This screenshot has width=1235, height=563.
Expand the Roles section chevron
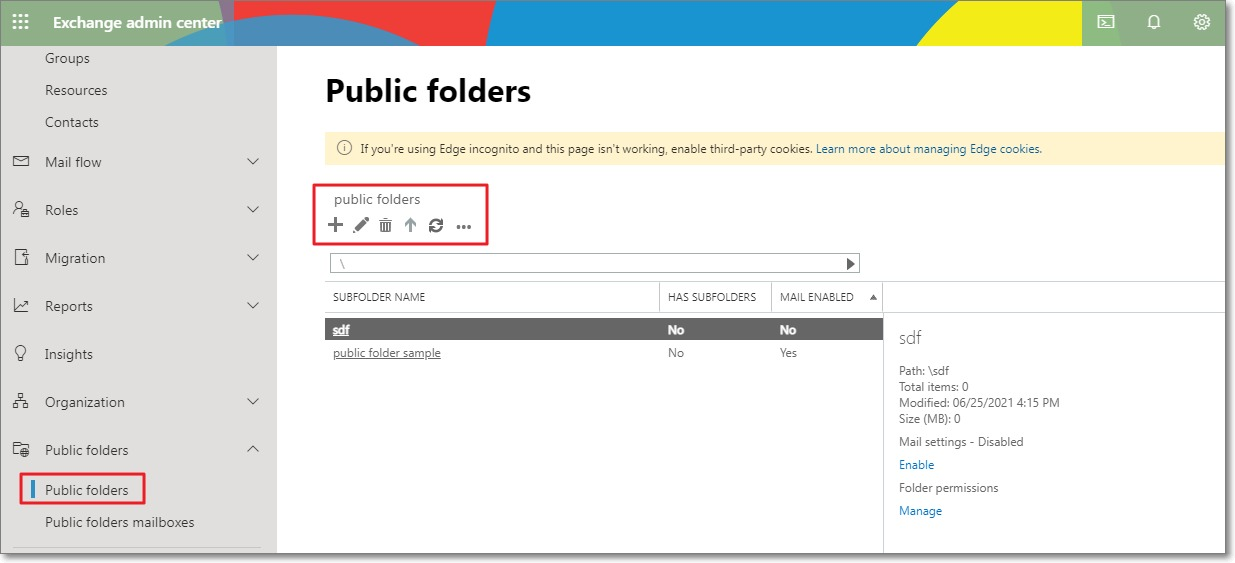click(x=253, y=210)
